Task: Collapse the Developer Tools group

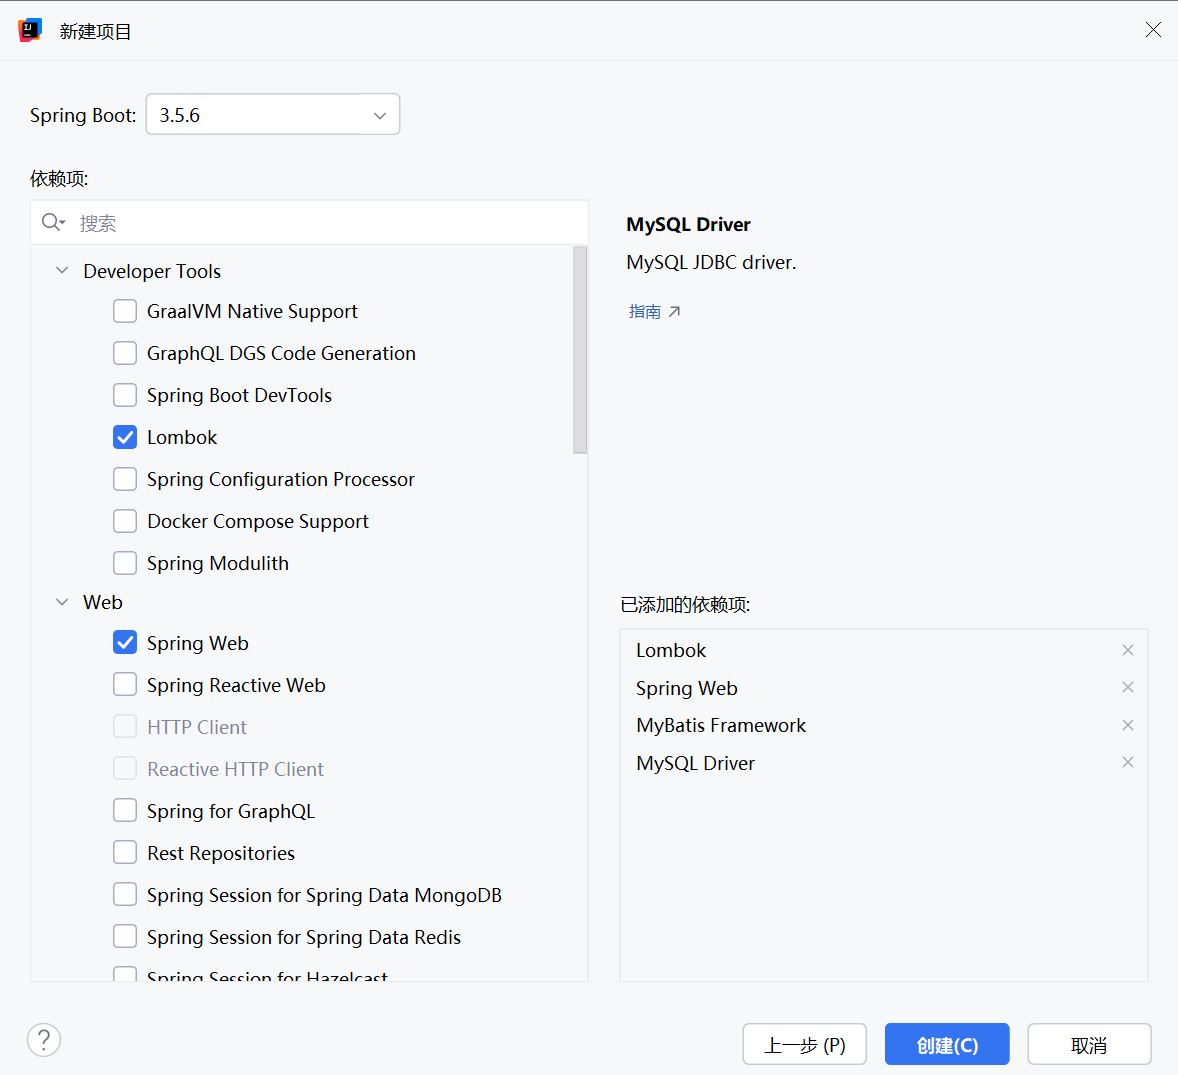Action: (x=62, y=270)
